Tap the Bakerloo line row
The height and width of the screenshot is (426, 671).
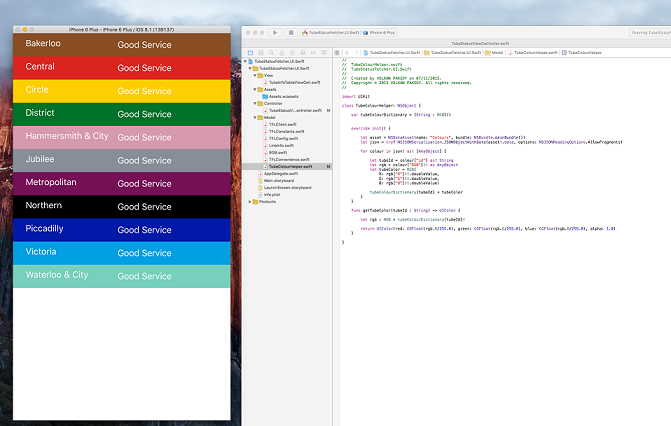pos(121,45)
